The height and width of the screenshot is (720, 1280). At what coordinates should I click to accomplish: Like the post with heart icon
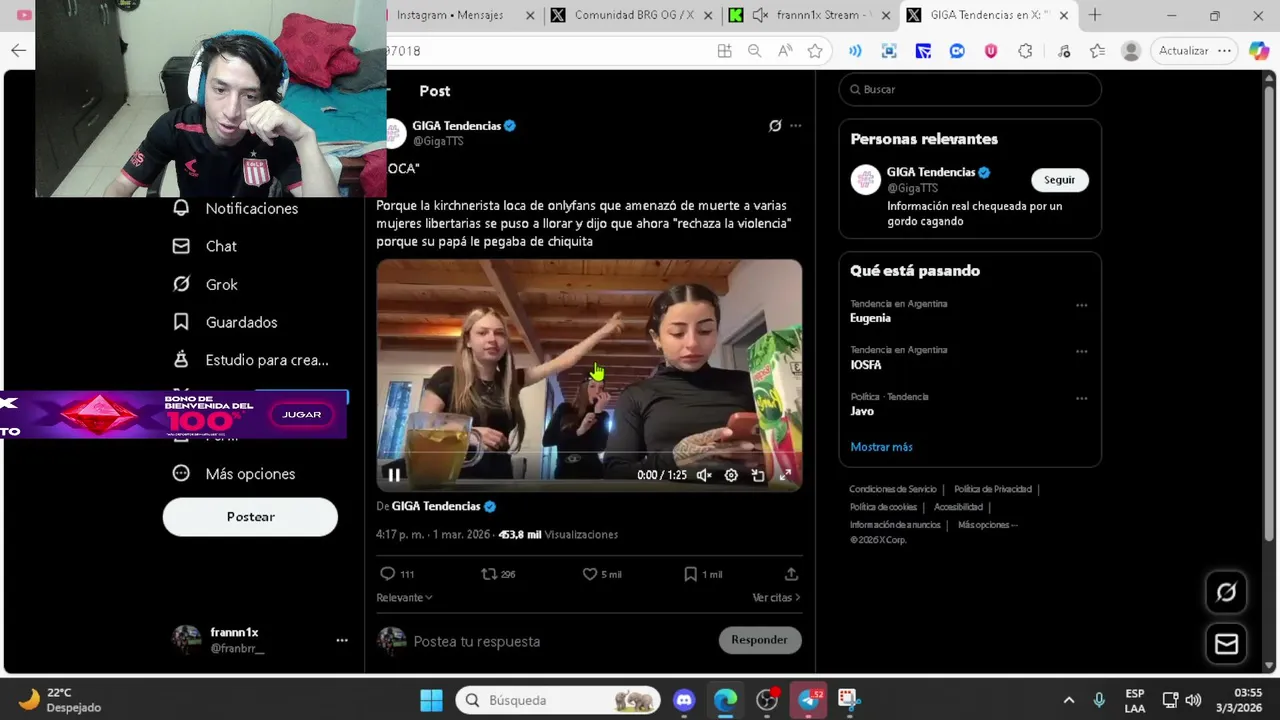point(602,574)
